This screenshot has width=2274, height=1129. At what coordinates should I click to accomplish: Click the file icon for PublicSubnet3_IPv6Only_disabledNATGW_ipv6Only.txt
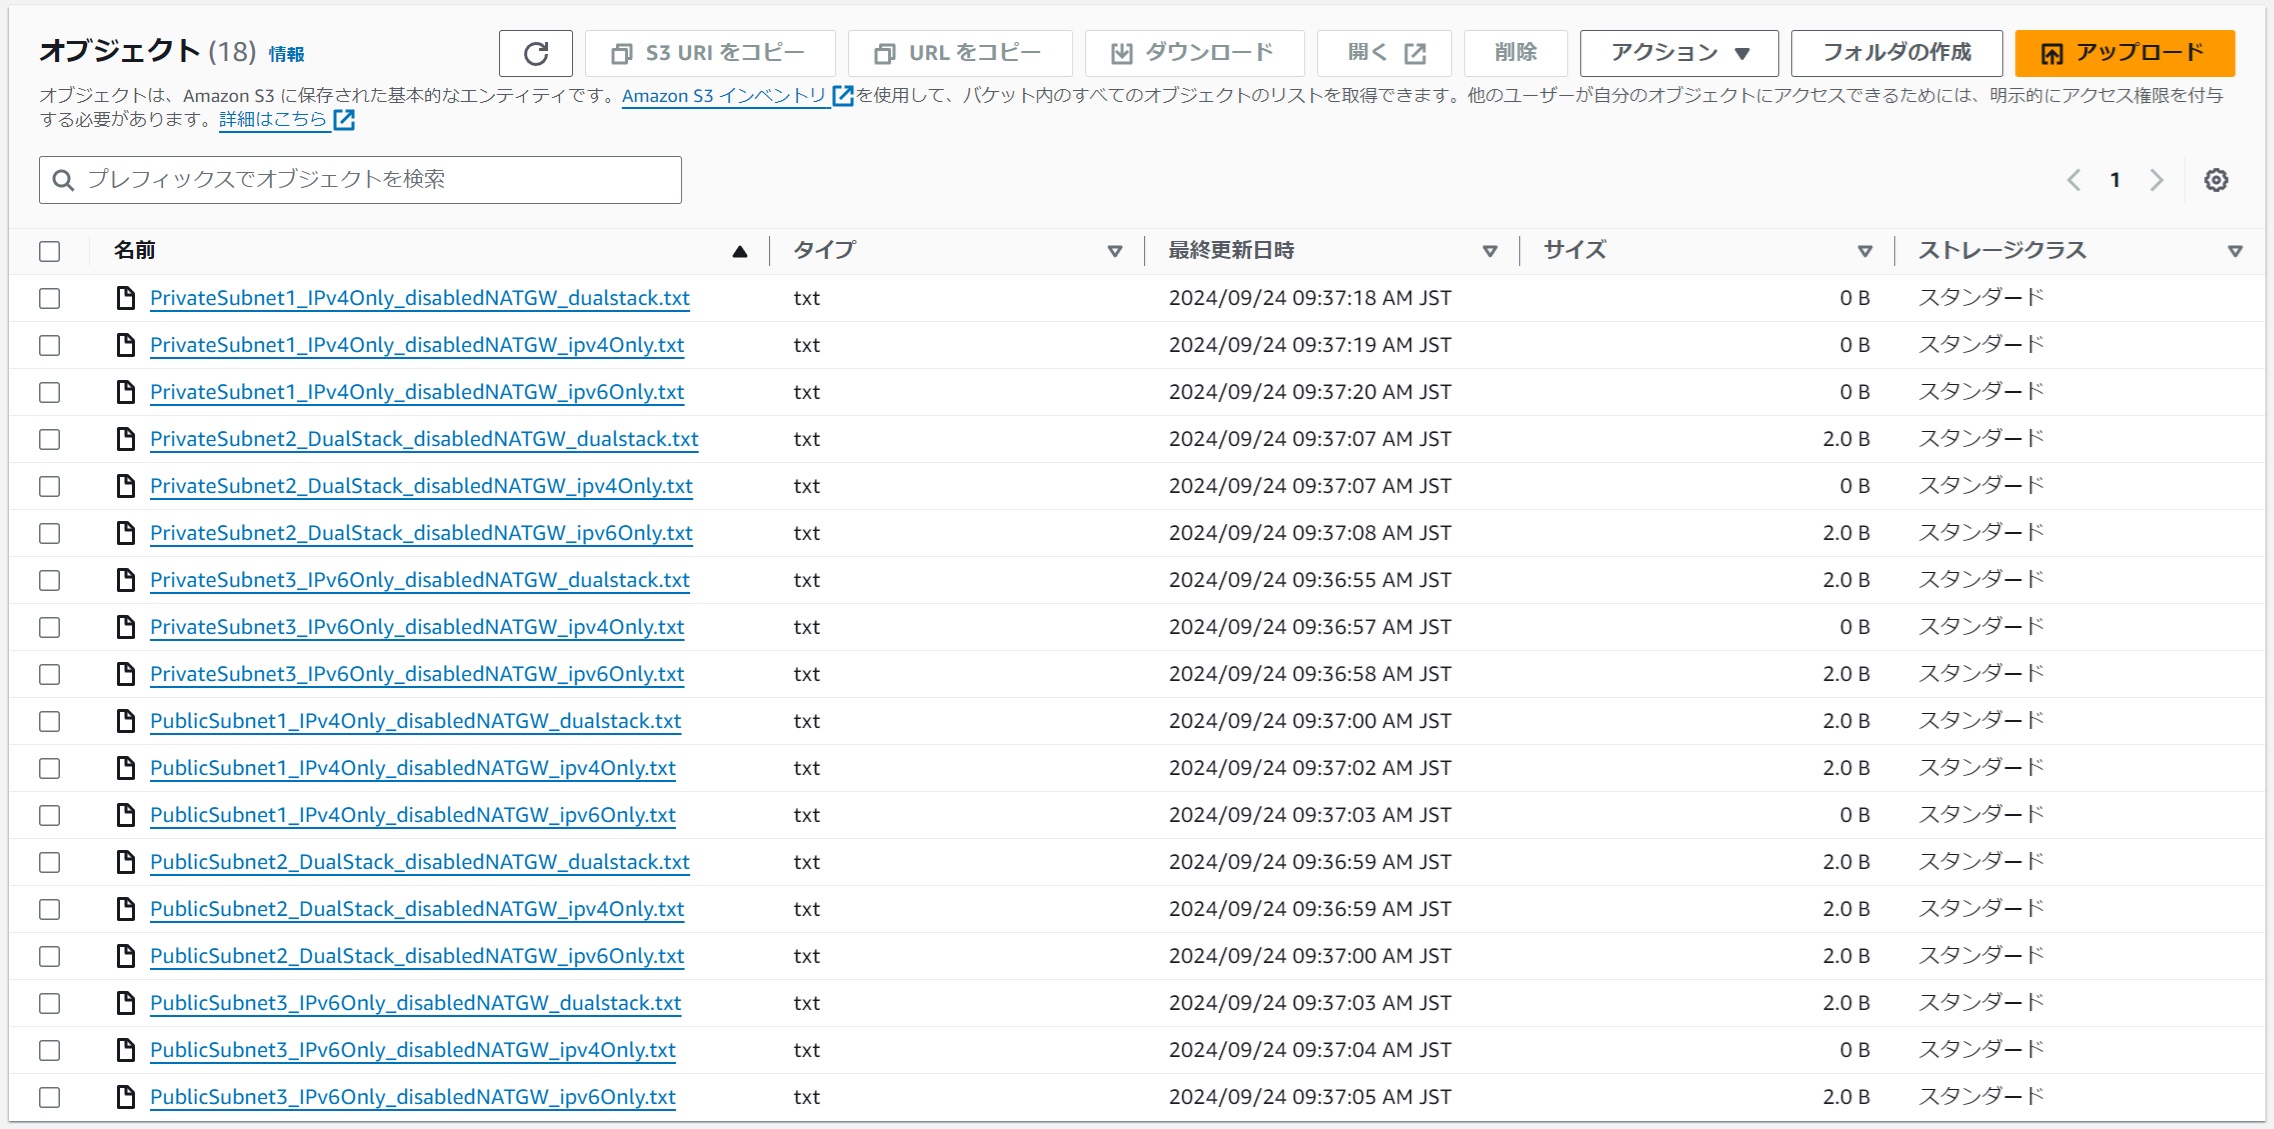tap(126, 1097)
